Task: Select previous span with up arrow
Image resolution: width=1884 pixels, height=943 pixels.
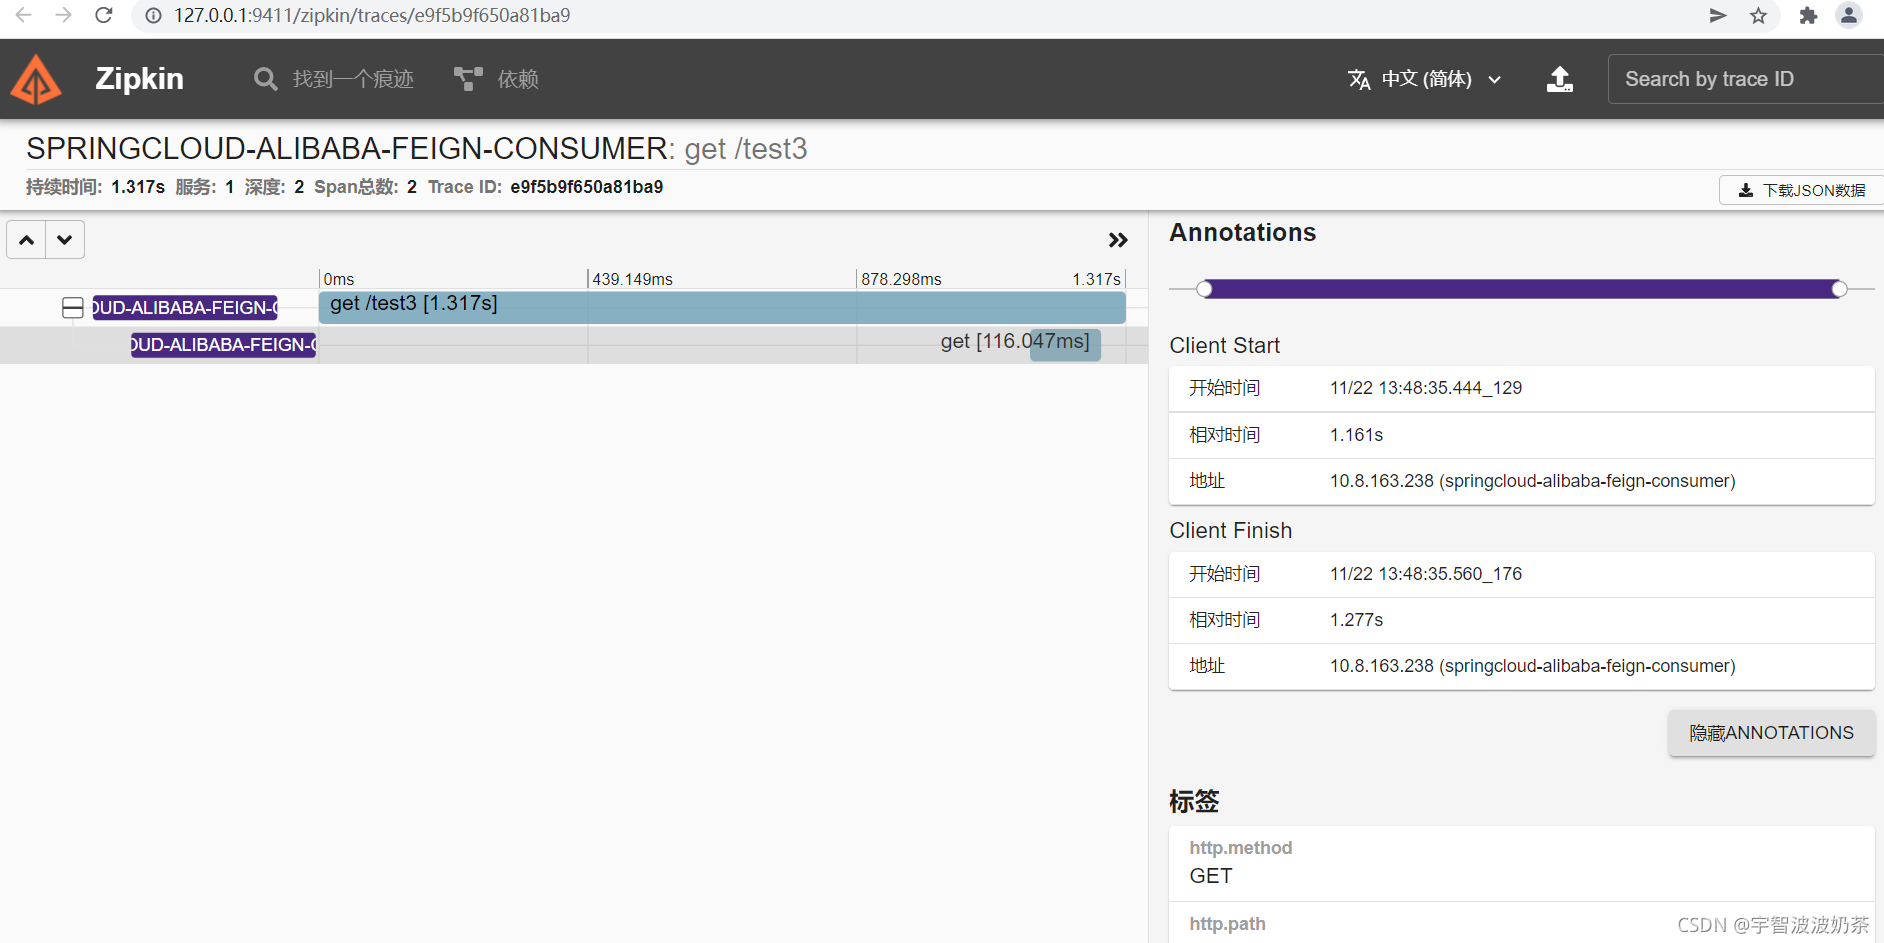Action: click(x=27, y=240)
